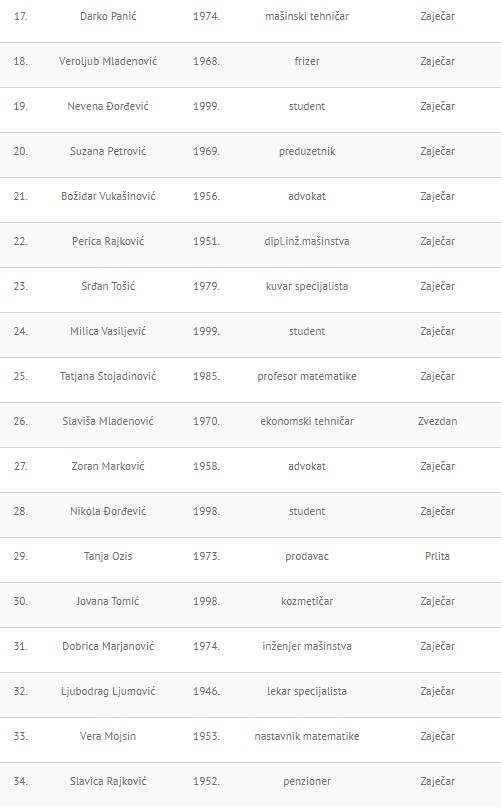Select Milica Vasiljević name cell
This screenshot has height=807, width=501.
tap(108, 331)
